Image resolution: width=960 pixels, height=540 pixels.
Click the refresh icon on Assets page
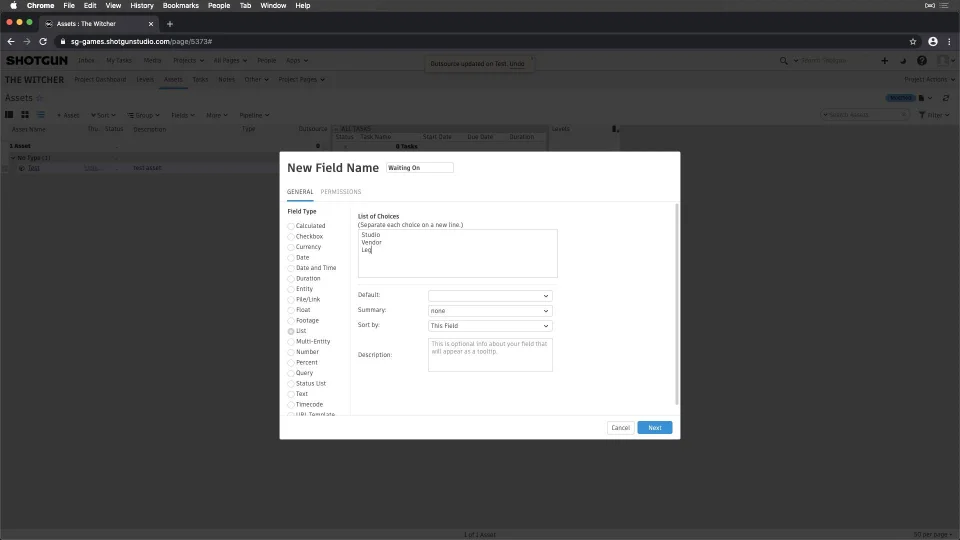tap(946, 98)
